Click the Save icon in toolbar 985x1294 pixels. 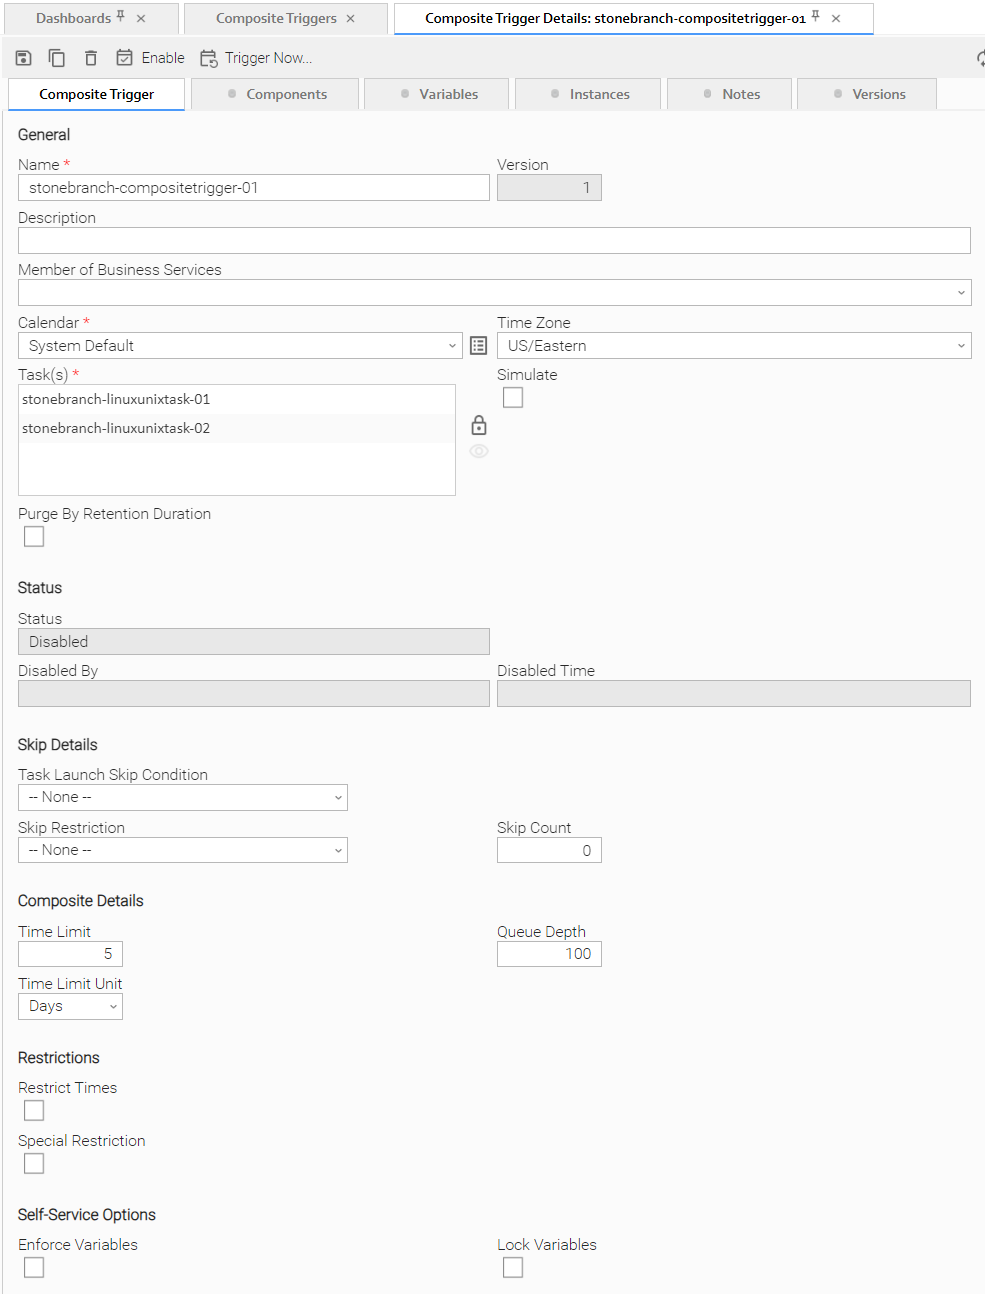pyautogui.click(x=24, y=58)
